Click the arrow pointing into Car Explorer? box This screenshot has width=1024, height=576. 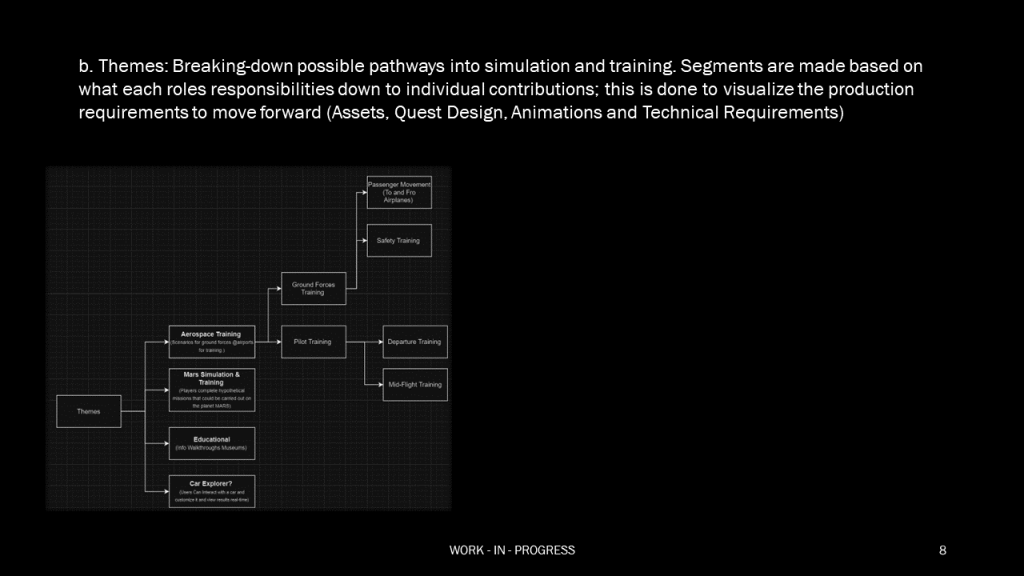(158, 491)
